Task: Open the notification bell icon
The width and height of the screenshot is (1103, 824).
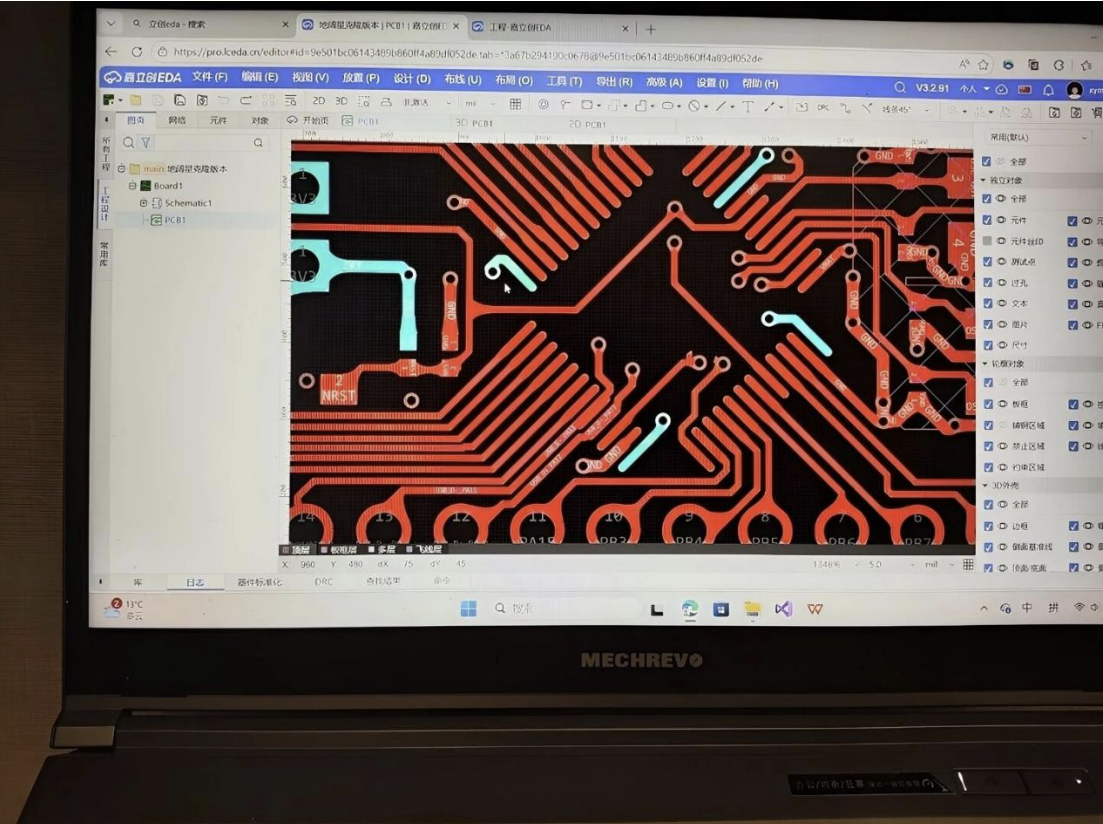Action: [x=1048, y=89]
